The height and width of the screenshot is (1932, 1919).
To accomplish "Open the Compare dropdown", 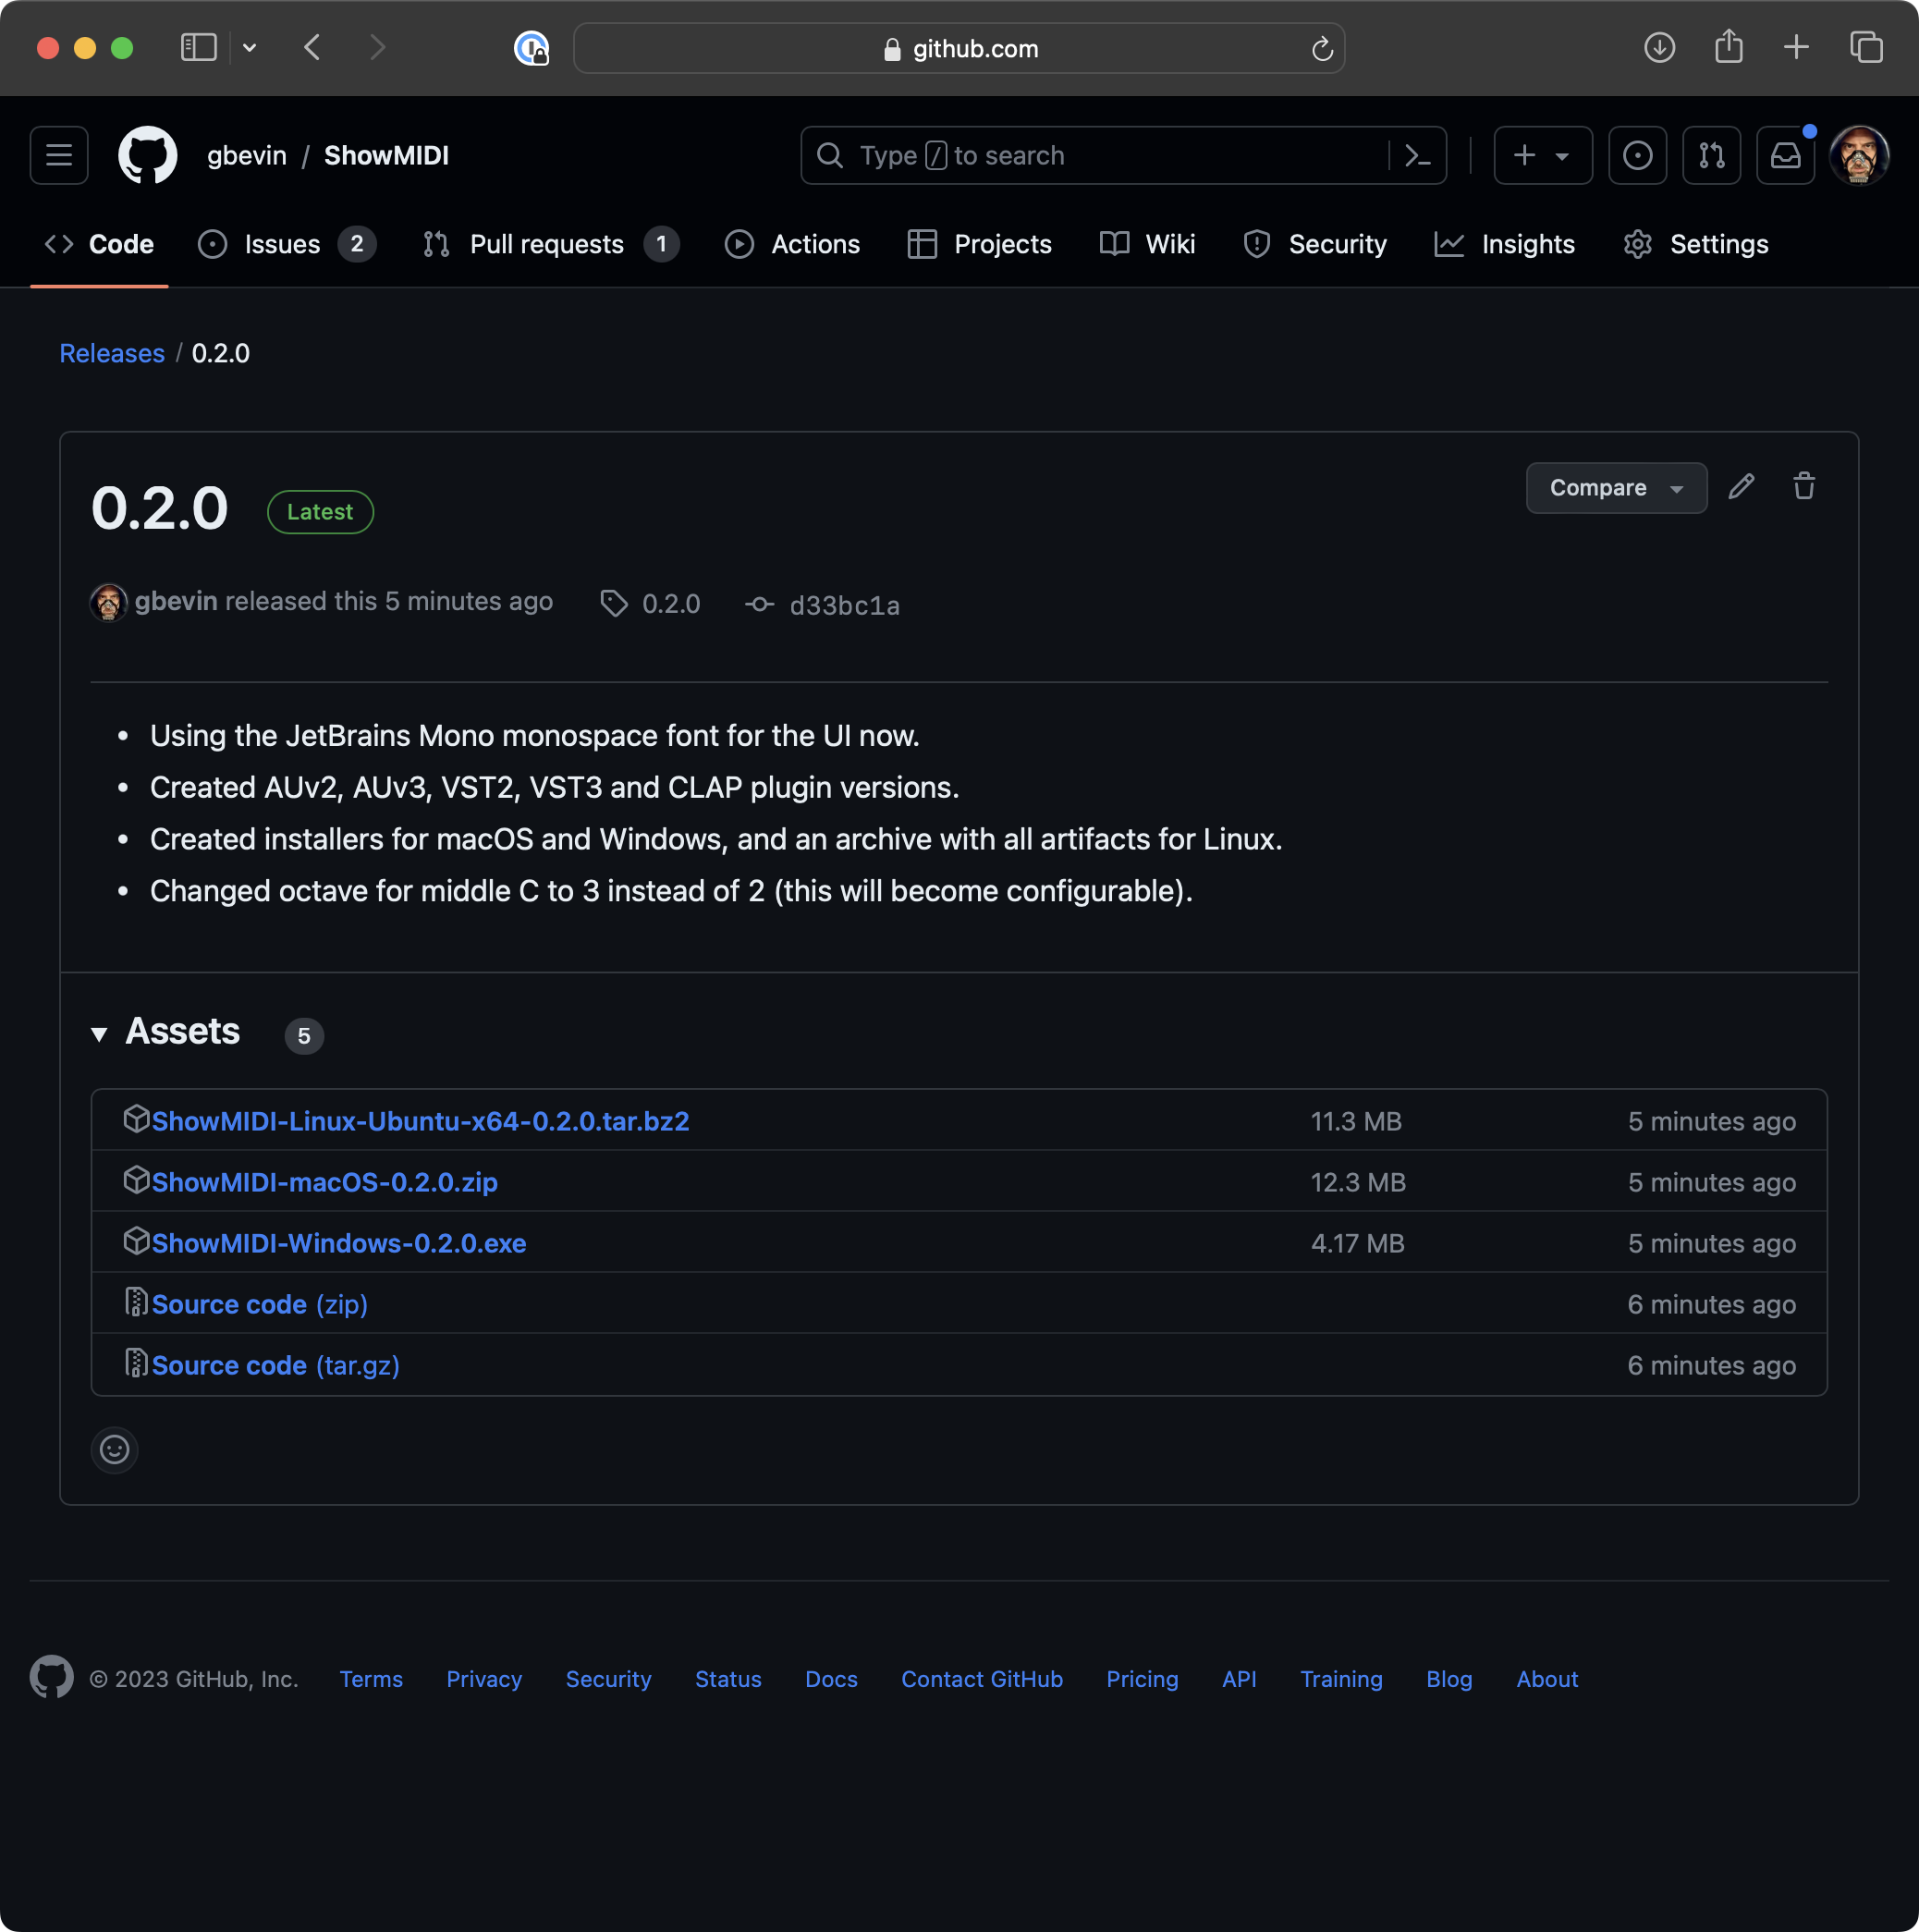I will coord(1616,487).
